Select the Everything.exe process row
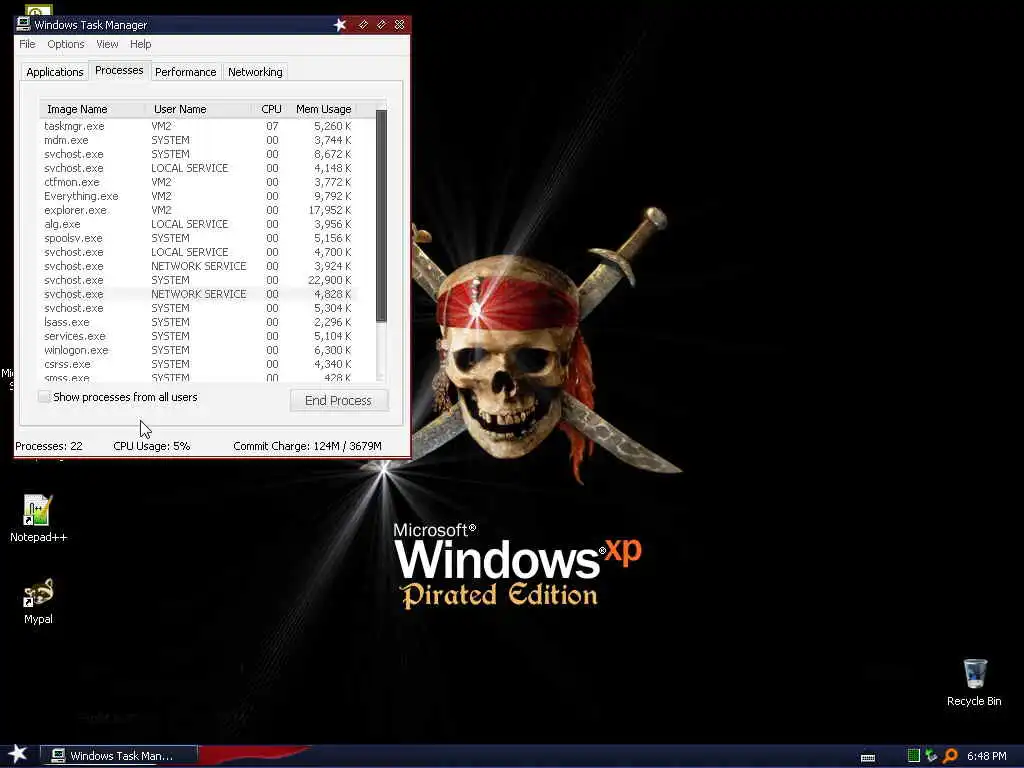 199,196
